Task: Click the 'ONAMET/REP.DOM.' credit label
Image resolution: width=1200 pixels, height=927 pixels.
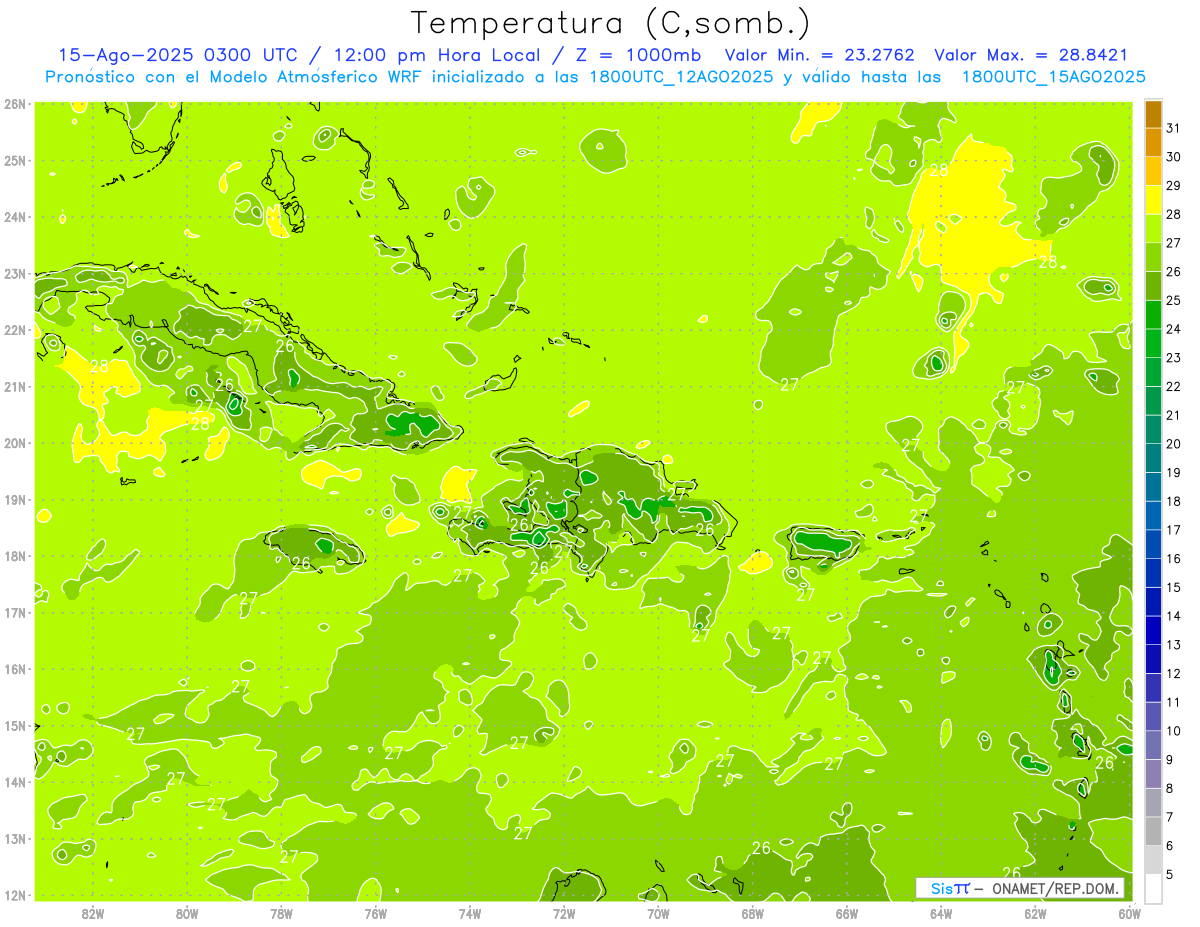Action: point(1056,888)
